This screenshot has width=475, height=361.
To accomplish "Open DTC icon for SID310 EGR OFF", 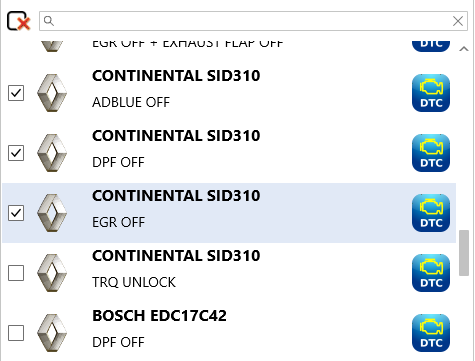I will 431,213.
